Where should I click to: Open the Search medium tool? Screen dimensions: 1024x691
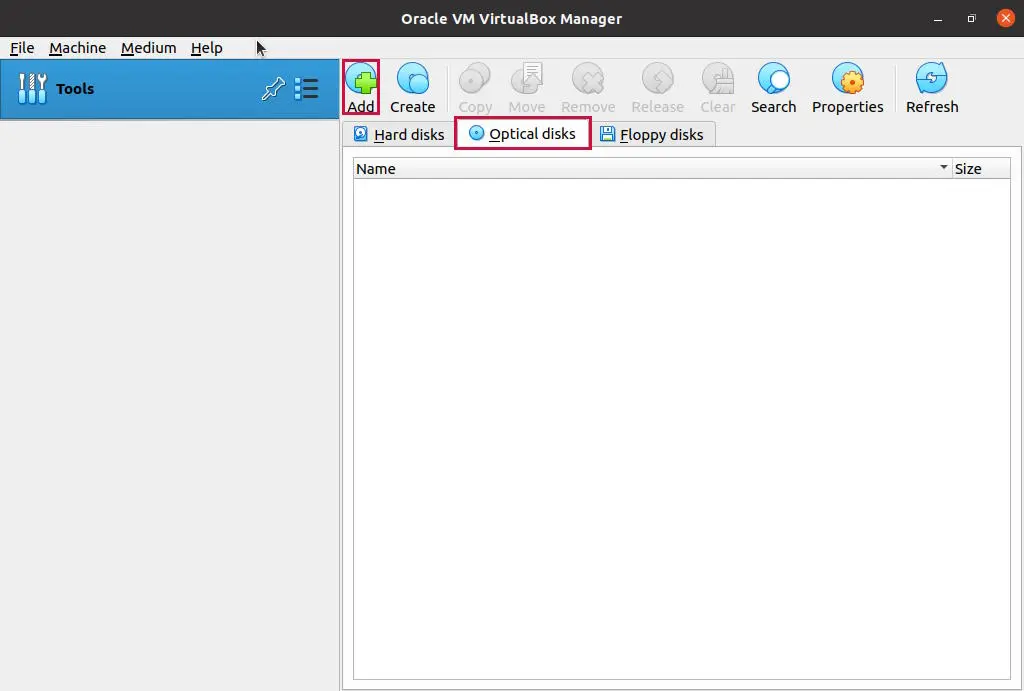pos(773,85)
